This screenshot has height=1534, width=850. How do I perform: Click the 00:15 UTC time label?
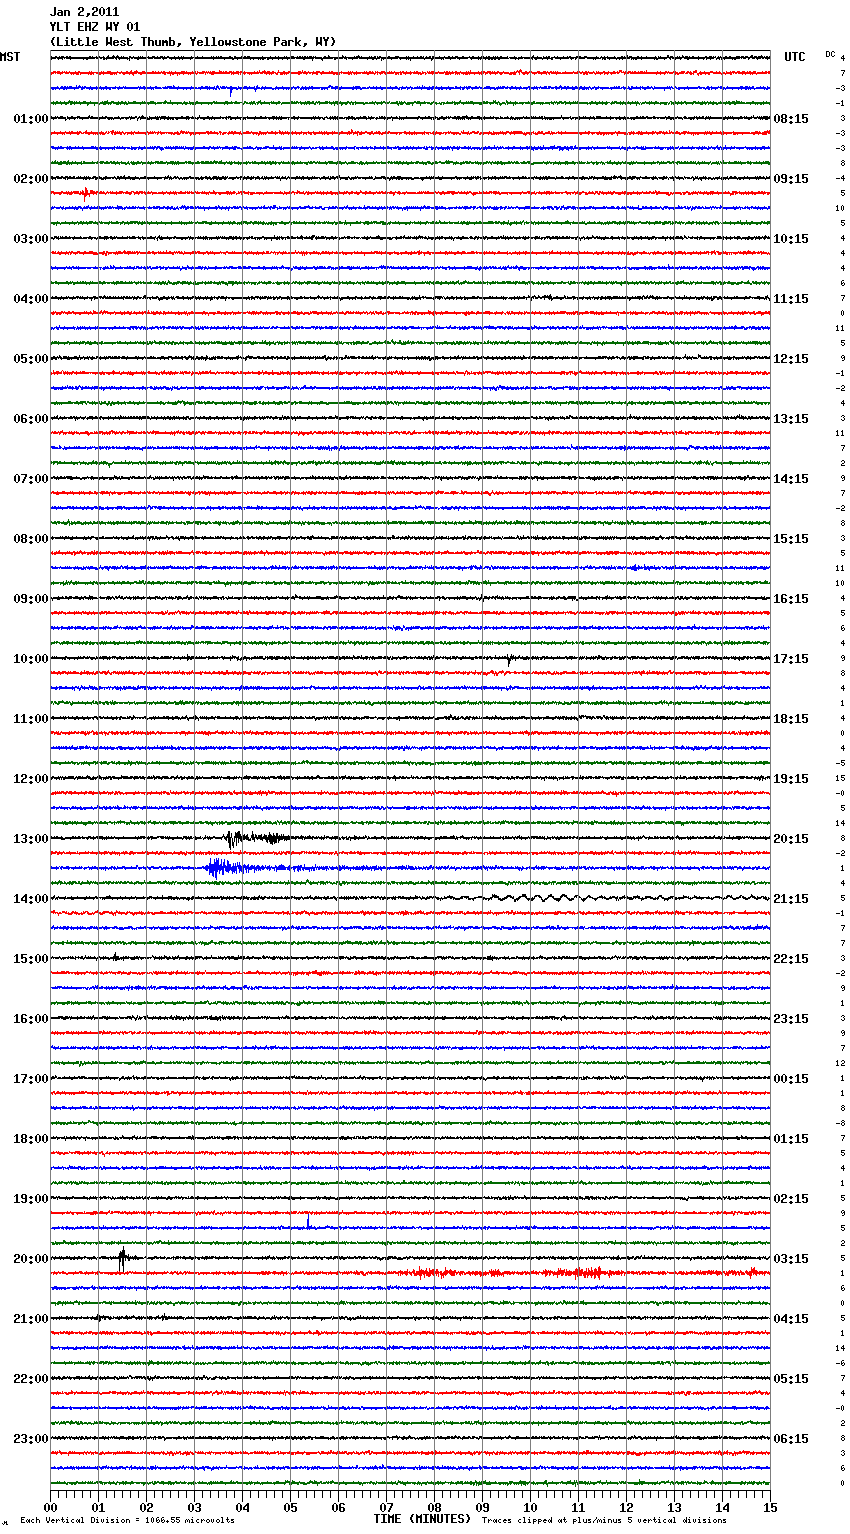(791, 1079)
